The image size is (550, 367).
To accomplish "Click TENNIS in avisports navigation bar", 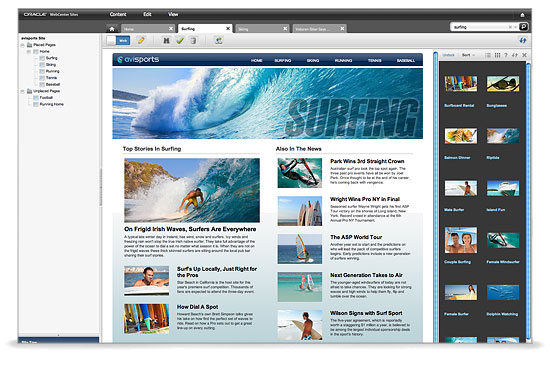I will click(x=375, y=60).
